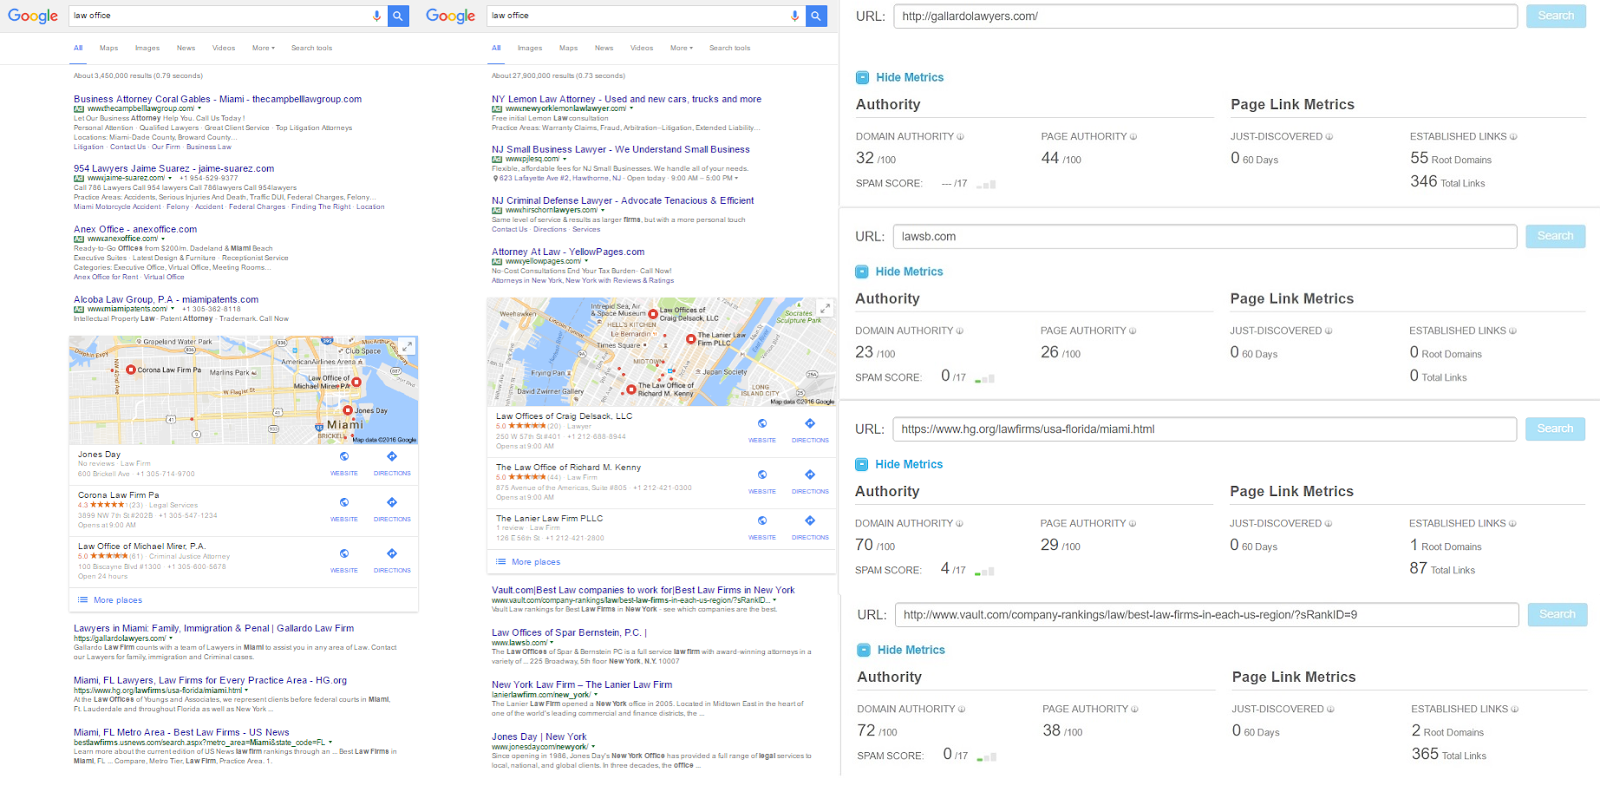Click microphone icon in New York results search box
The height and width of the screenshot is (792, 1600).
pyautogui.click(x=795, y=16)
